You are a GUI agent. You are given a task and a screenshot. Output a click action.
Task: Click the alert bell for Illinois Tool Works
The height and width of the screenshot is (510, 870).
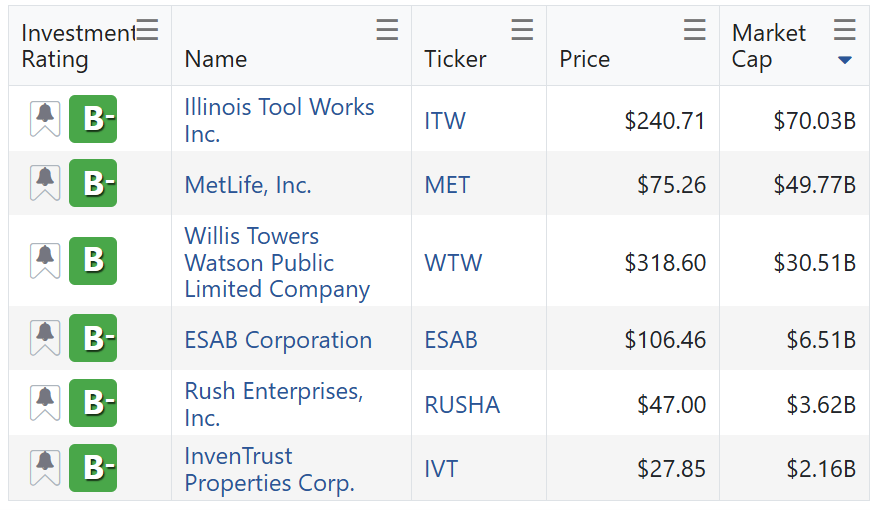(x=45, y=119)
